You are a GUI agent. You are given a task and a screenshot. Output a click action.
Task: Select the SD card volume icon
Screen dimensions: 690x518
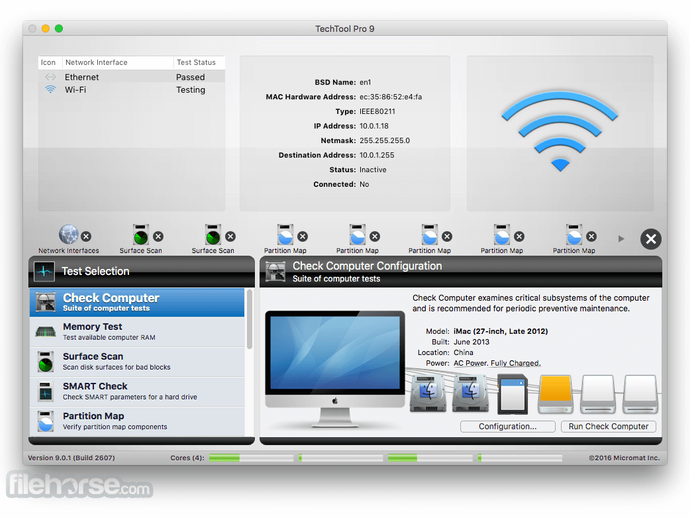pyautogui.click(x=513, y=394)
